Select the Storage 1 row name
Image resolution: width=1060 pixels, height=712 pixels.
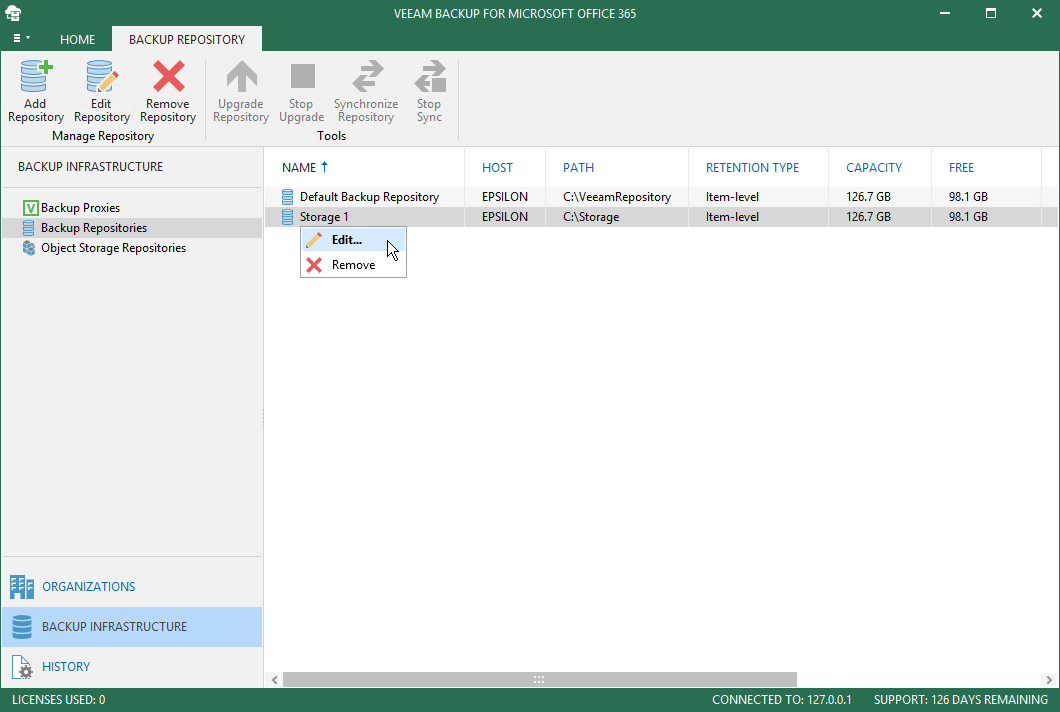[x=324, y=217]
